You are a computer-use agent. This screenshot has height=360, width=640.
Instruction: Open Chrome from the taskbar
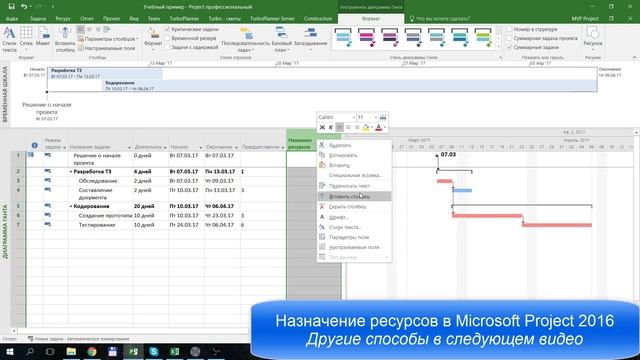point(92,351)
